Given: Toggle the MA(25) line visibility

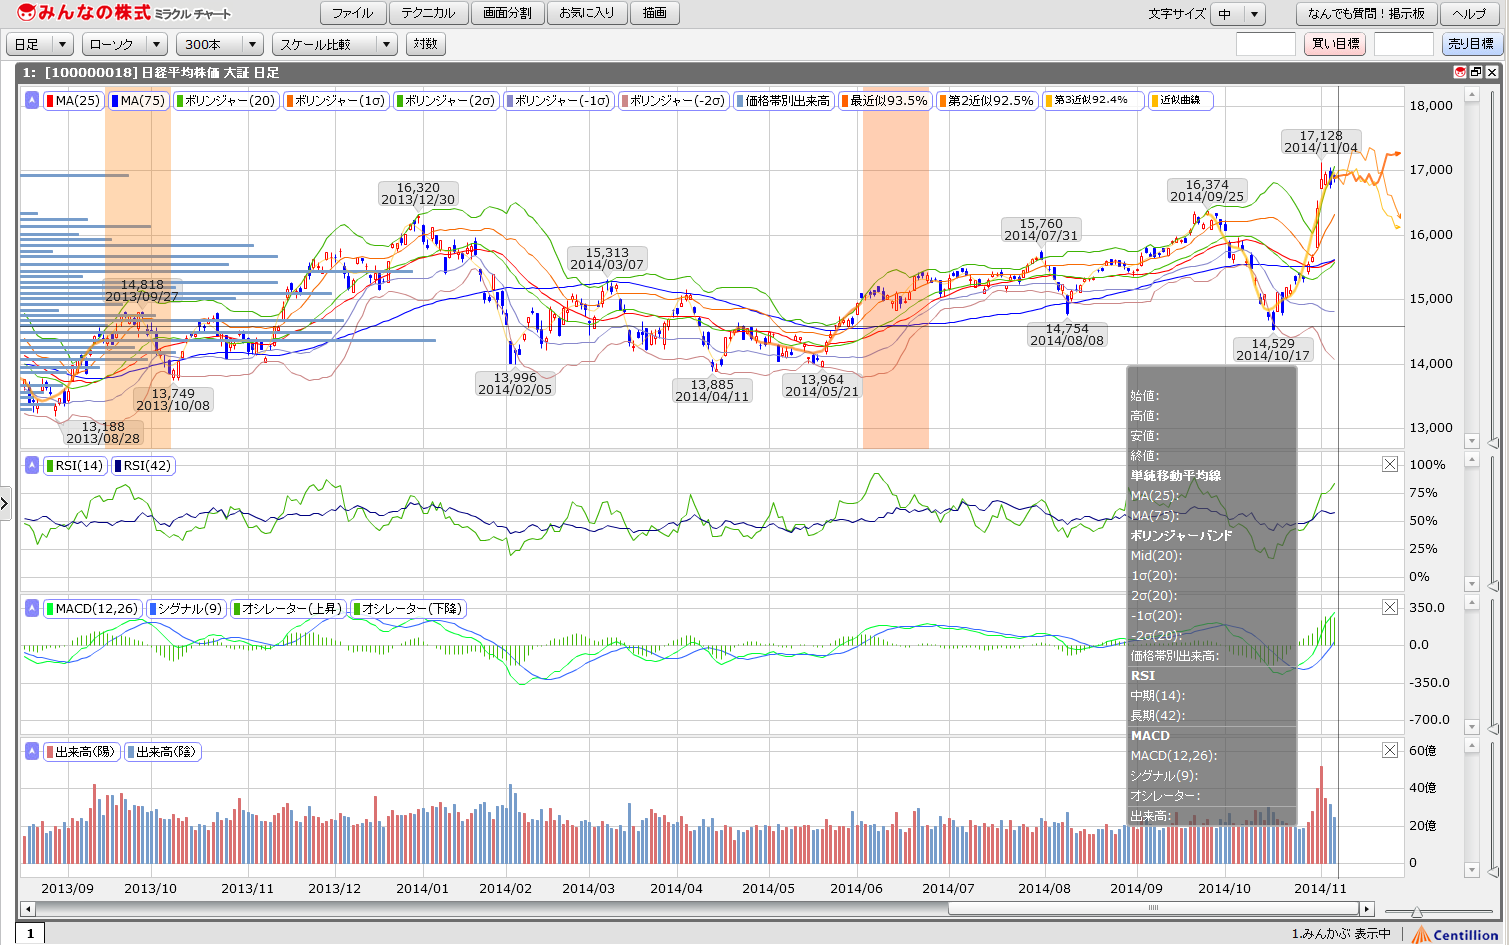Looking at the screenshot, I should coord(74,100).
